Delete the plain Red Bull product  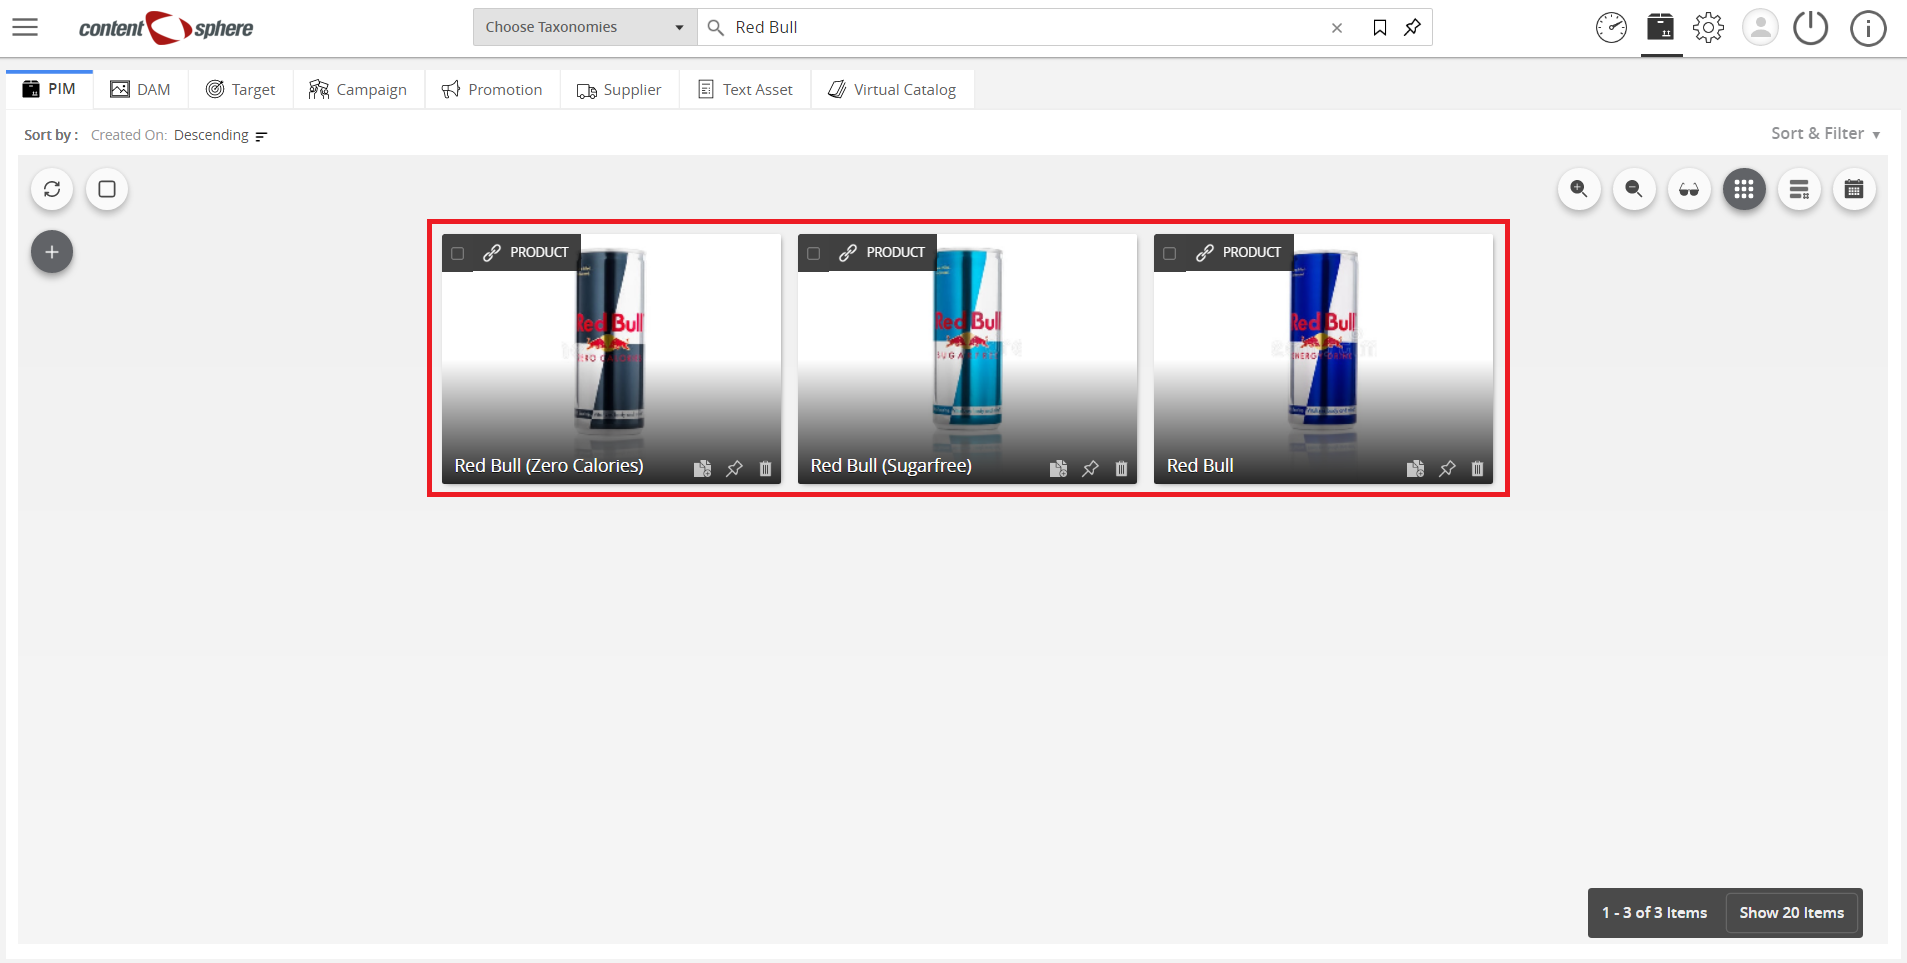(1478, 468)
